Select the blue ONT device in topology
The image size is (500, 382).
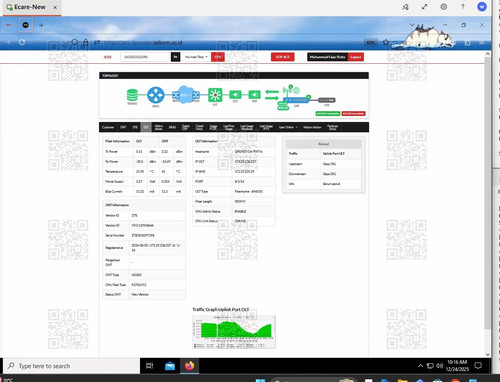[296, 100]
